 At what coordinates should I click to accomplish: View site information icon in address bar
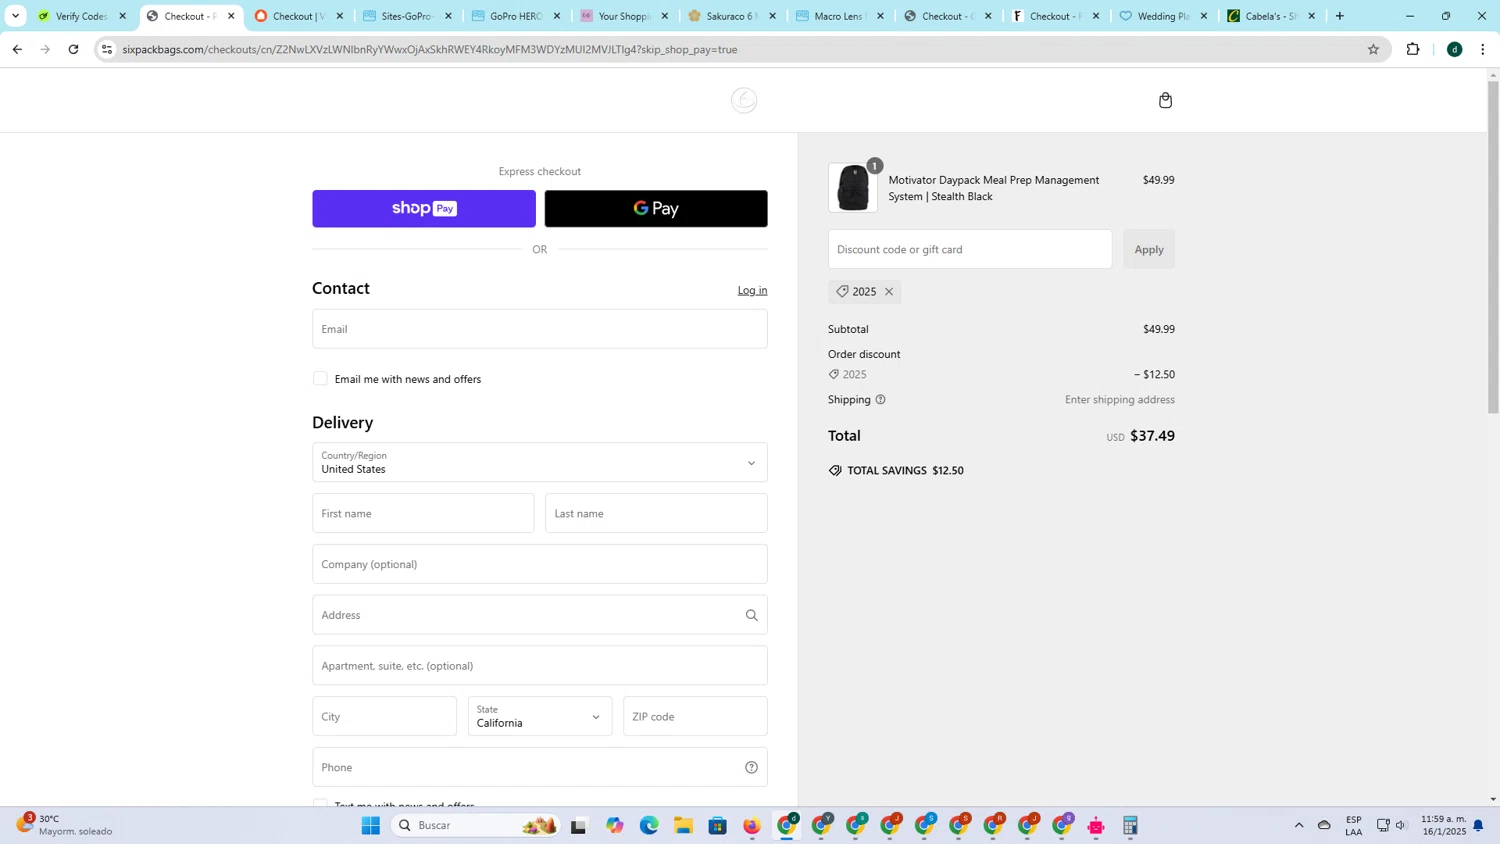pyautogui.click(x=107, y=49)
